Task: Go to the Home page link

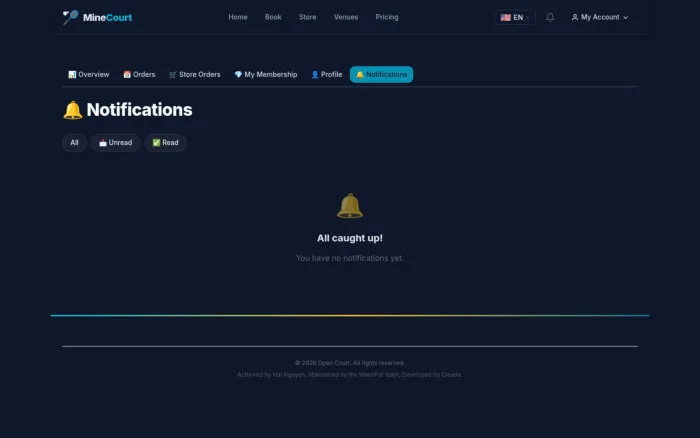Action: (238, 17)
